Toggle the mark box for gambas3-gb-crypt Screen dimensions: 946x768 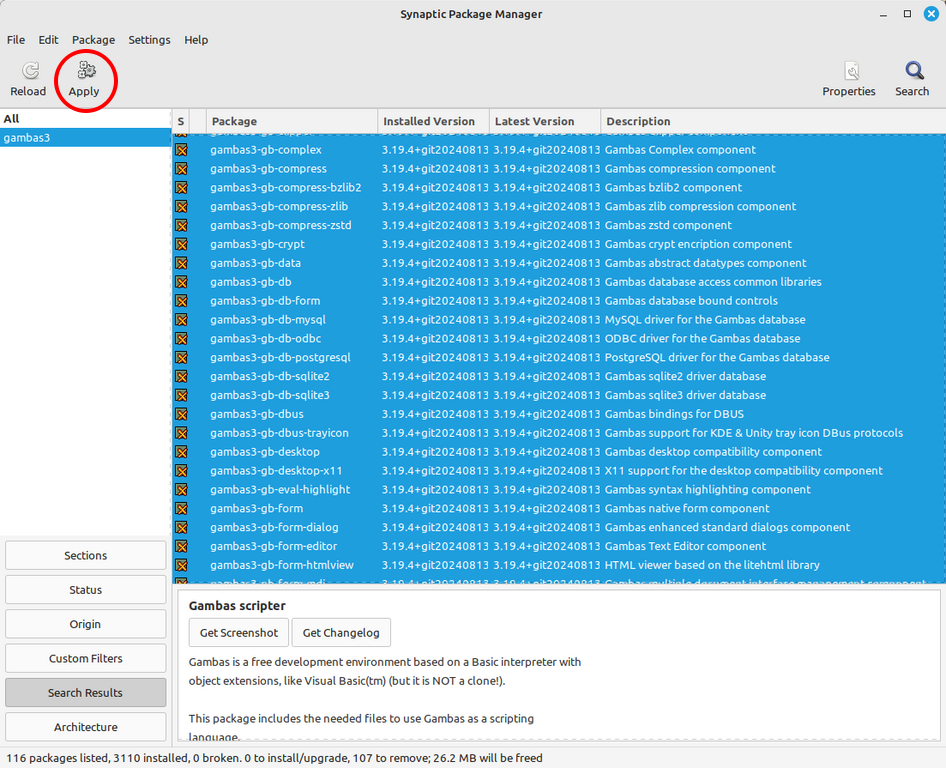coord(181,244)
